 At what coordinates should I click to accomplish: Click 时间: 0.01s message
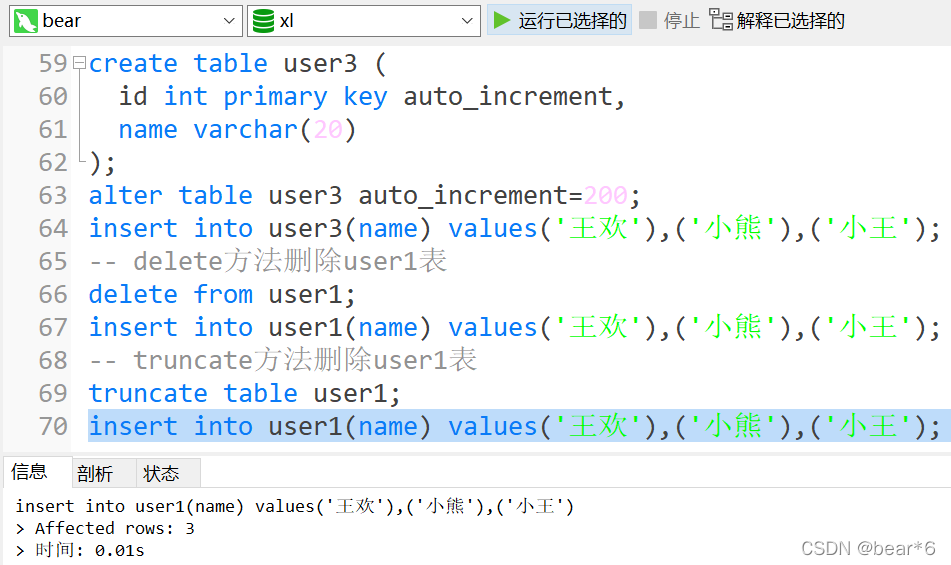pos(80,550)
